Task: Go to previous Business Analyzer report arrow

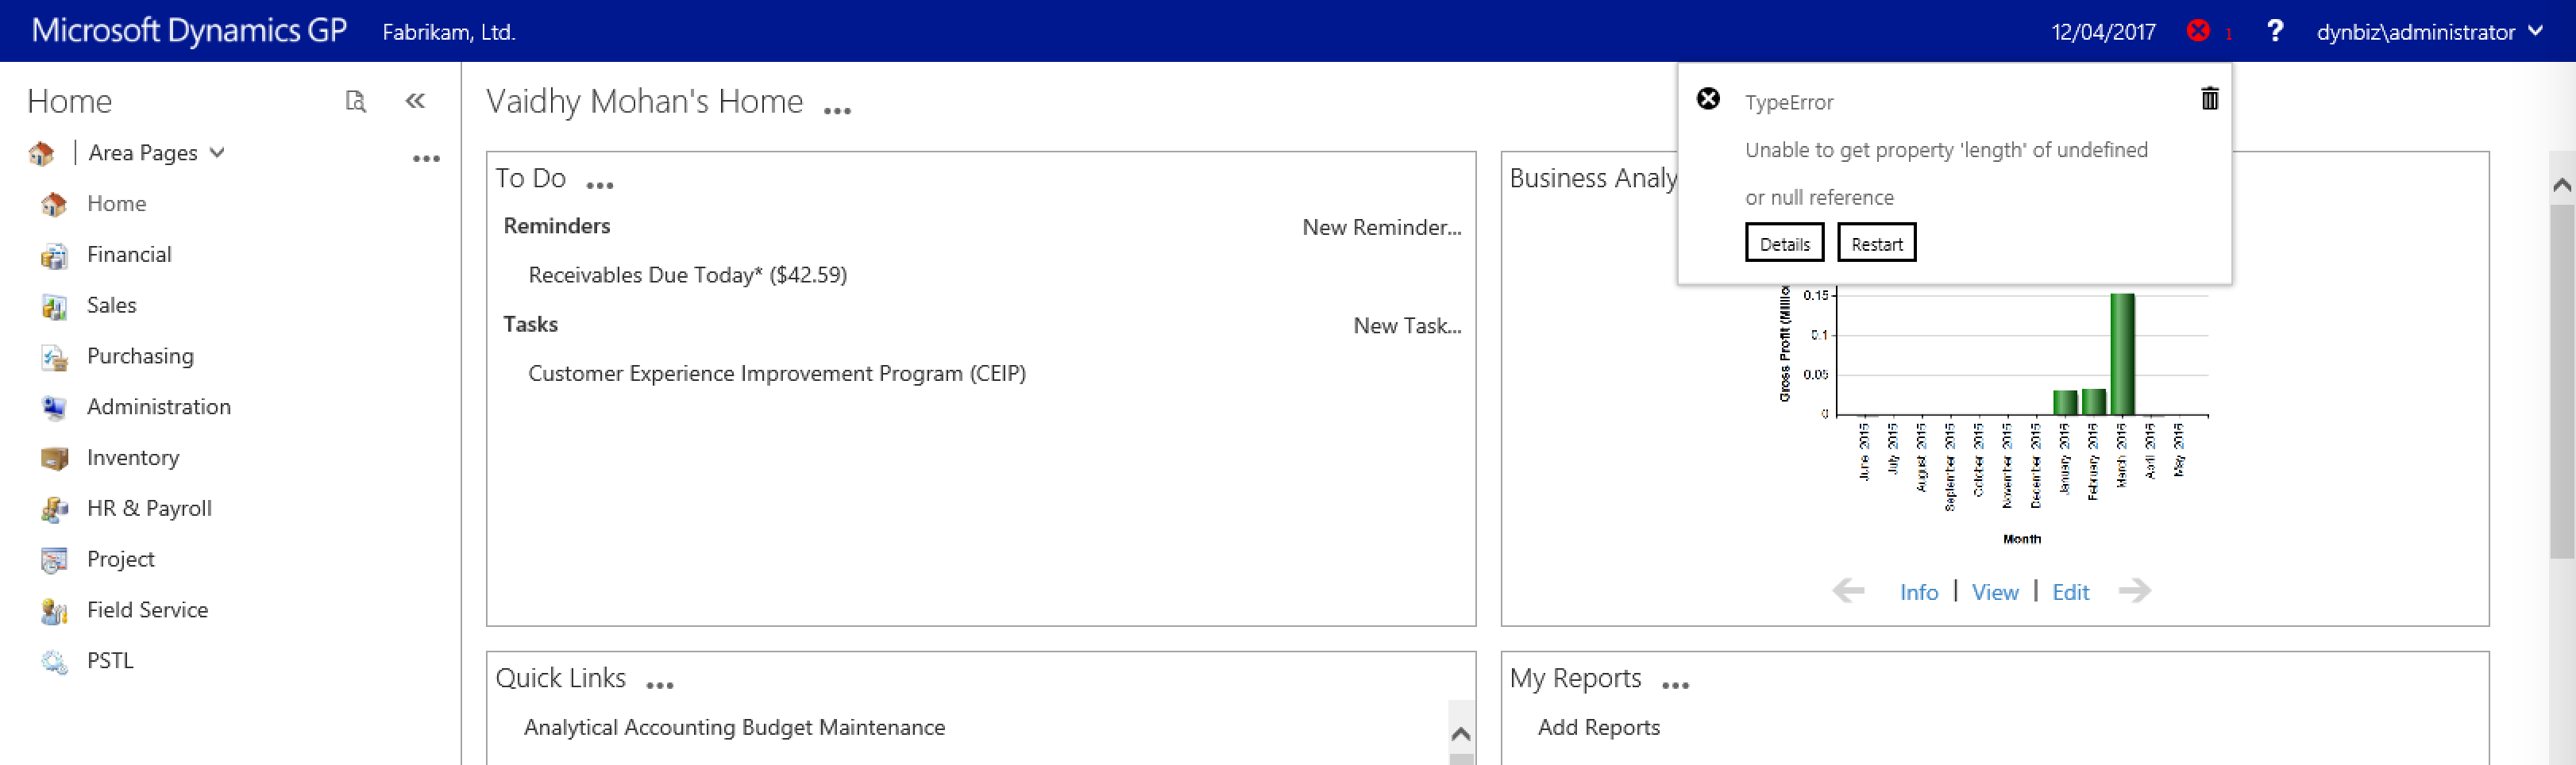Action: pos(1848,591)
